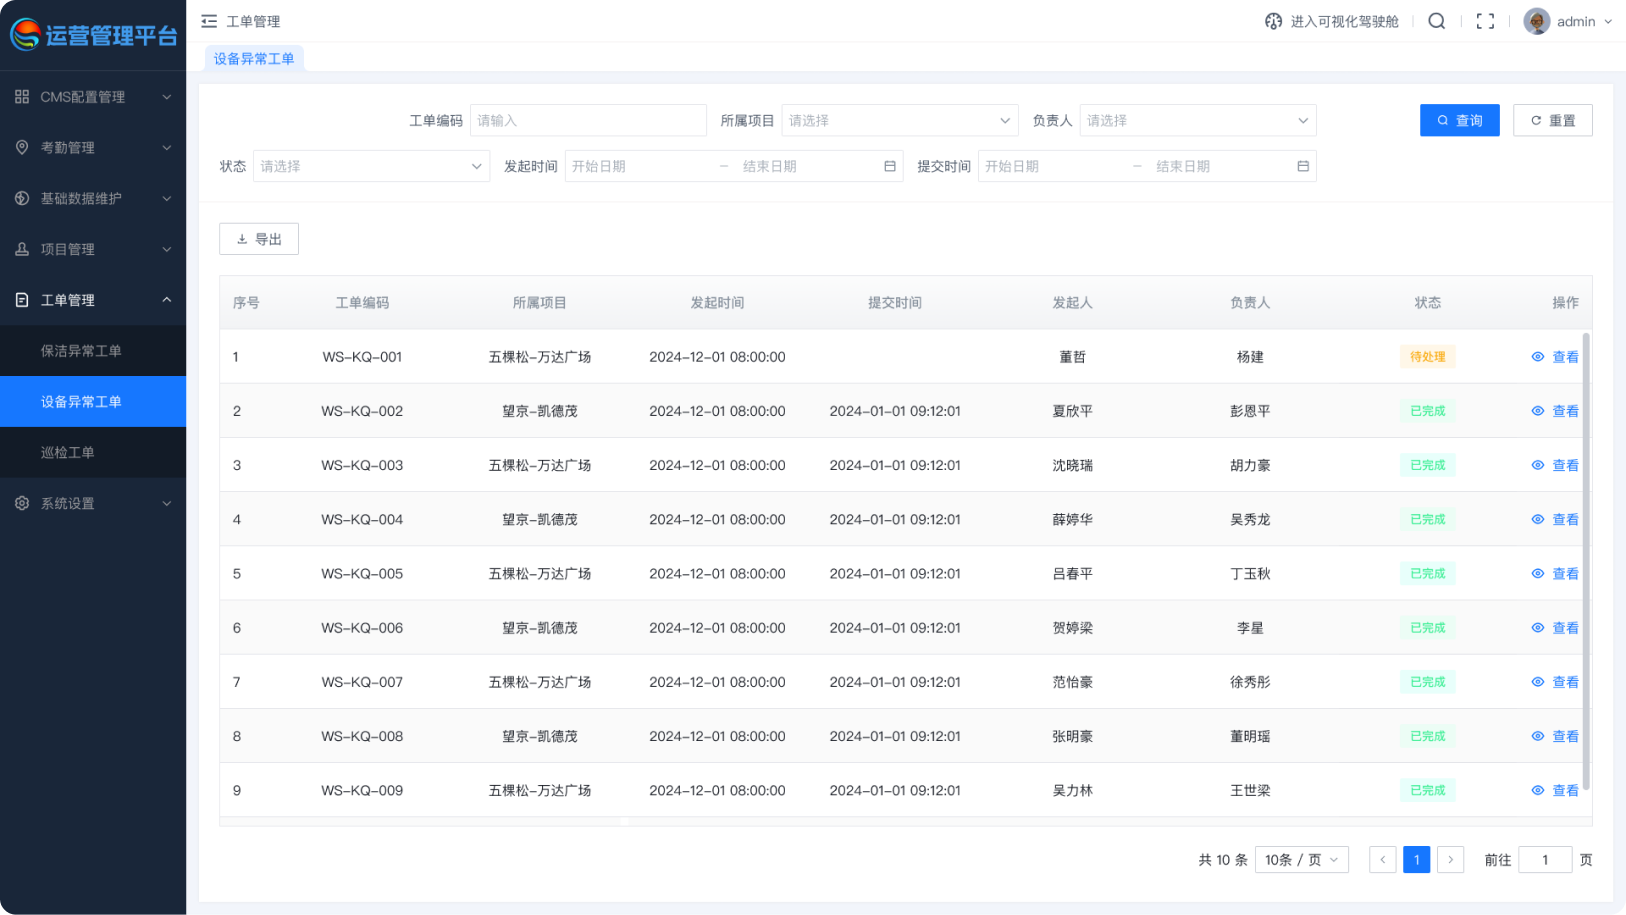Click the 工单管理 document icon
Image resolution: width=1626 pixels, height=915 pixels.
[x=22, y=300]
